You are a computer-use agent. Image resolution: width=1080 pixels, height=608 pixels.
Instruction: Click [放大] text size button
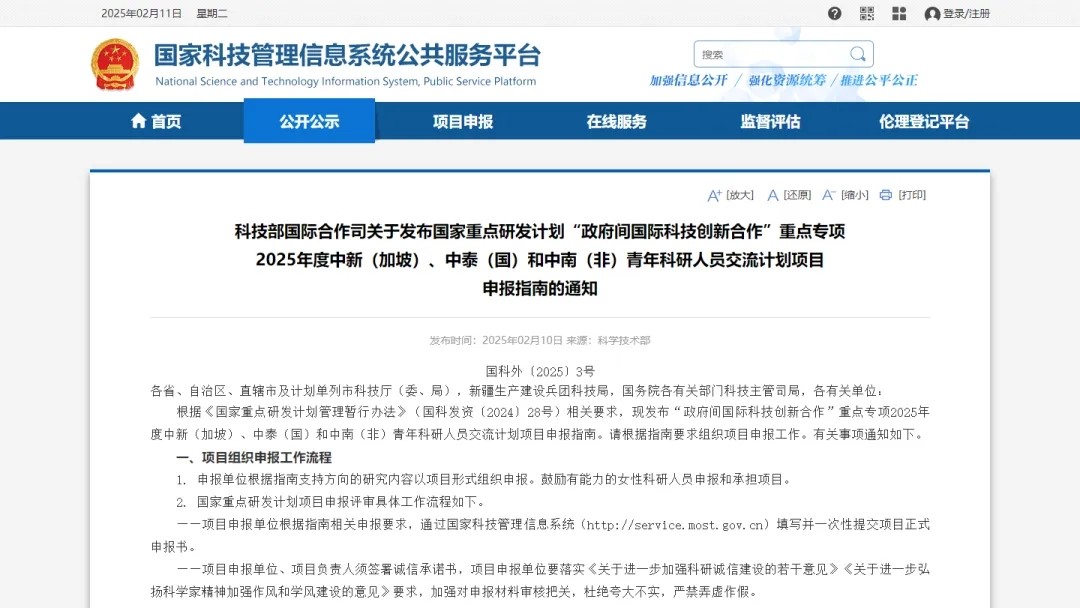pyautogui.click(x=740, y=196)
